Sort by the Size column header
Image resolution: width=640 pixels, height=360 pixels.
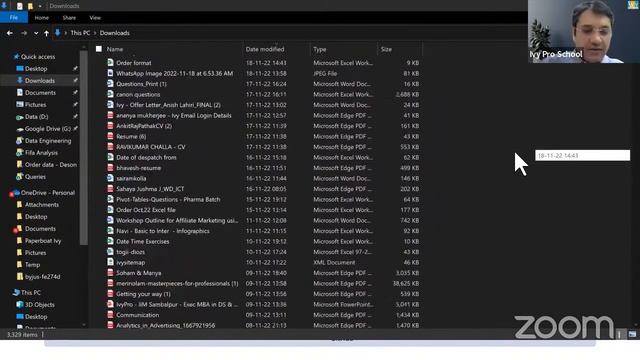pos(387,49)
